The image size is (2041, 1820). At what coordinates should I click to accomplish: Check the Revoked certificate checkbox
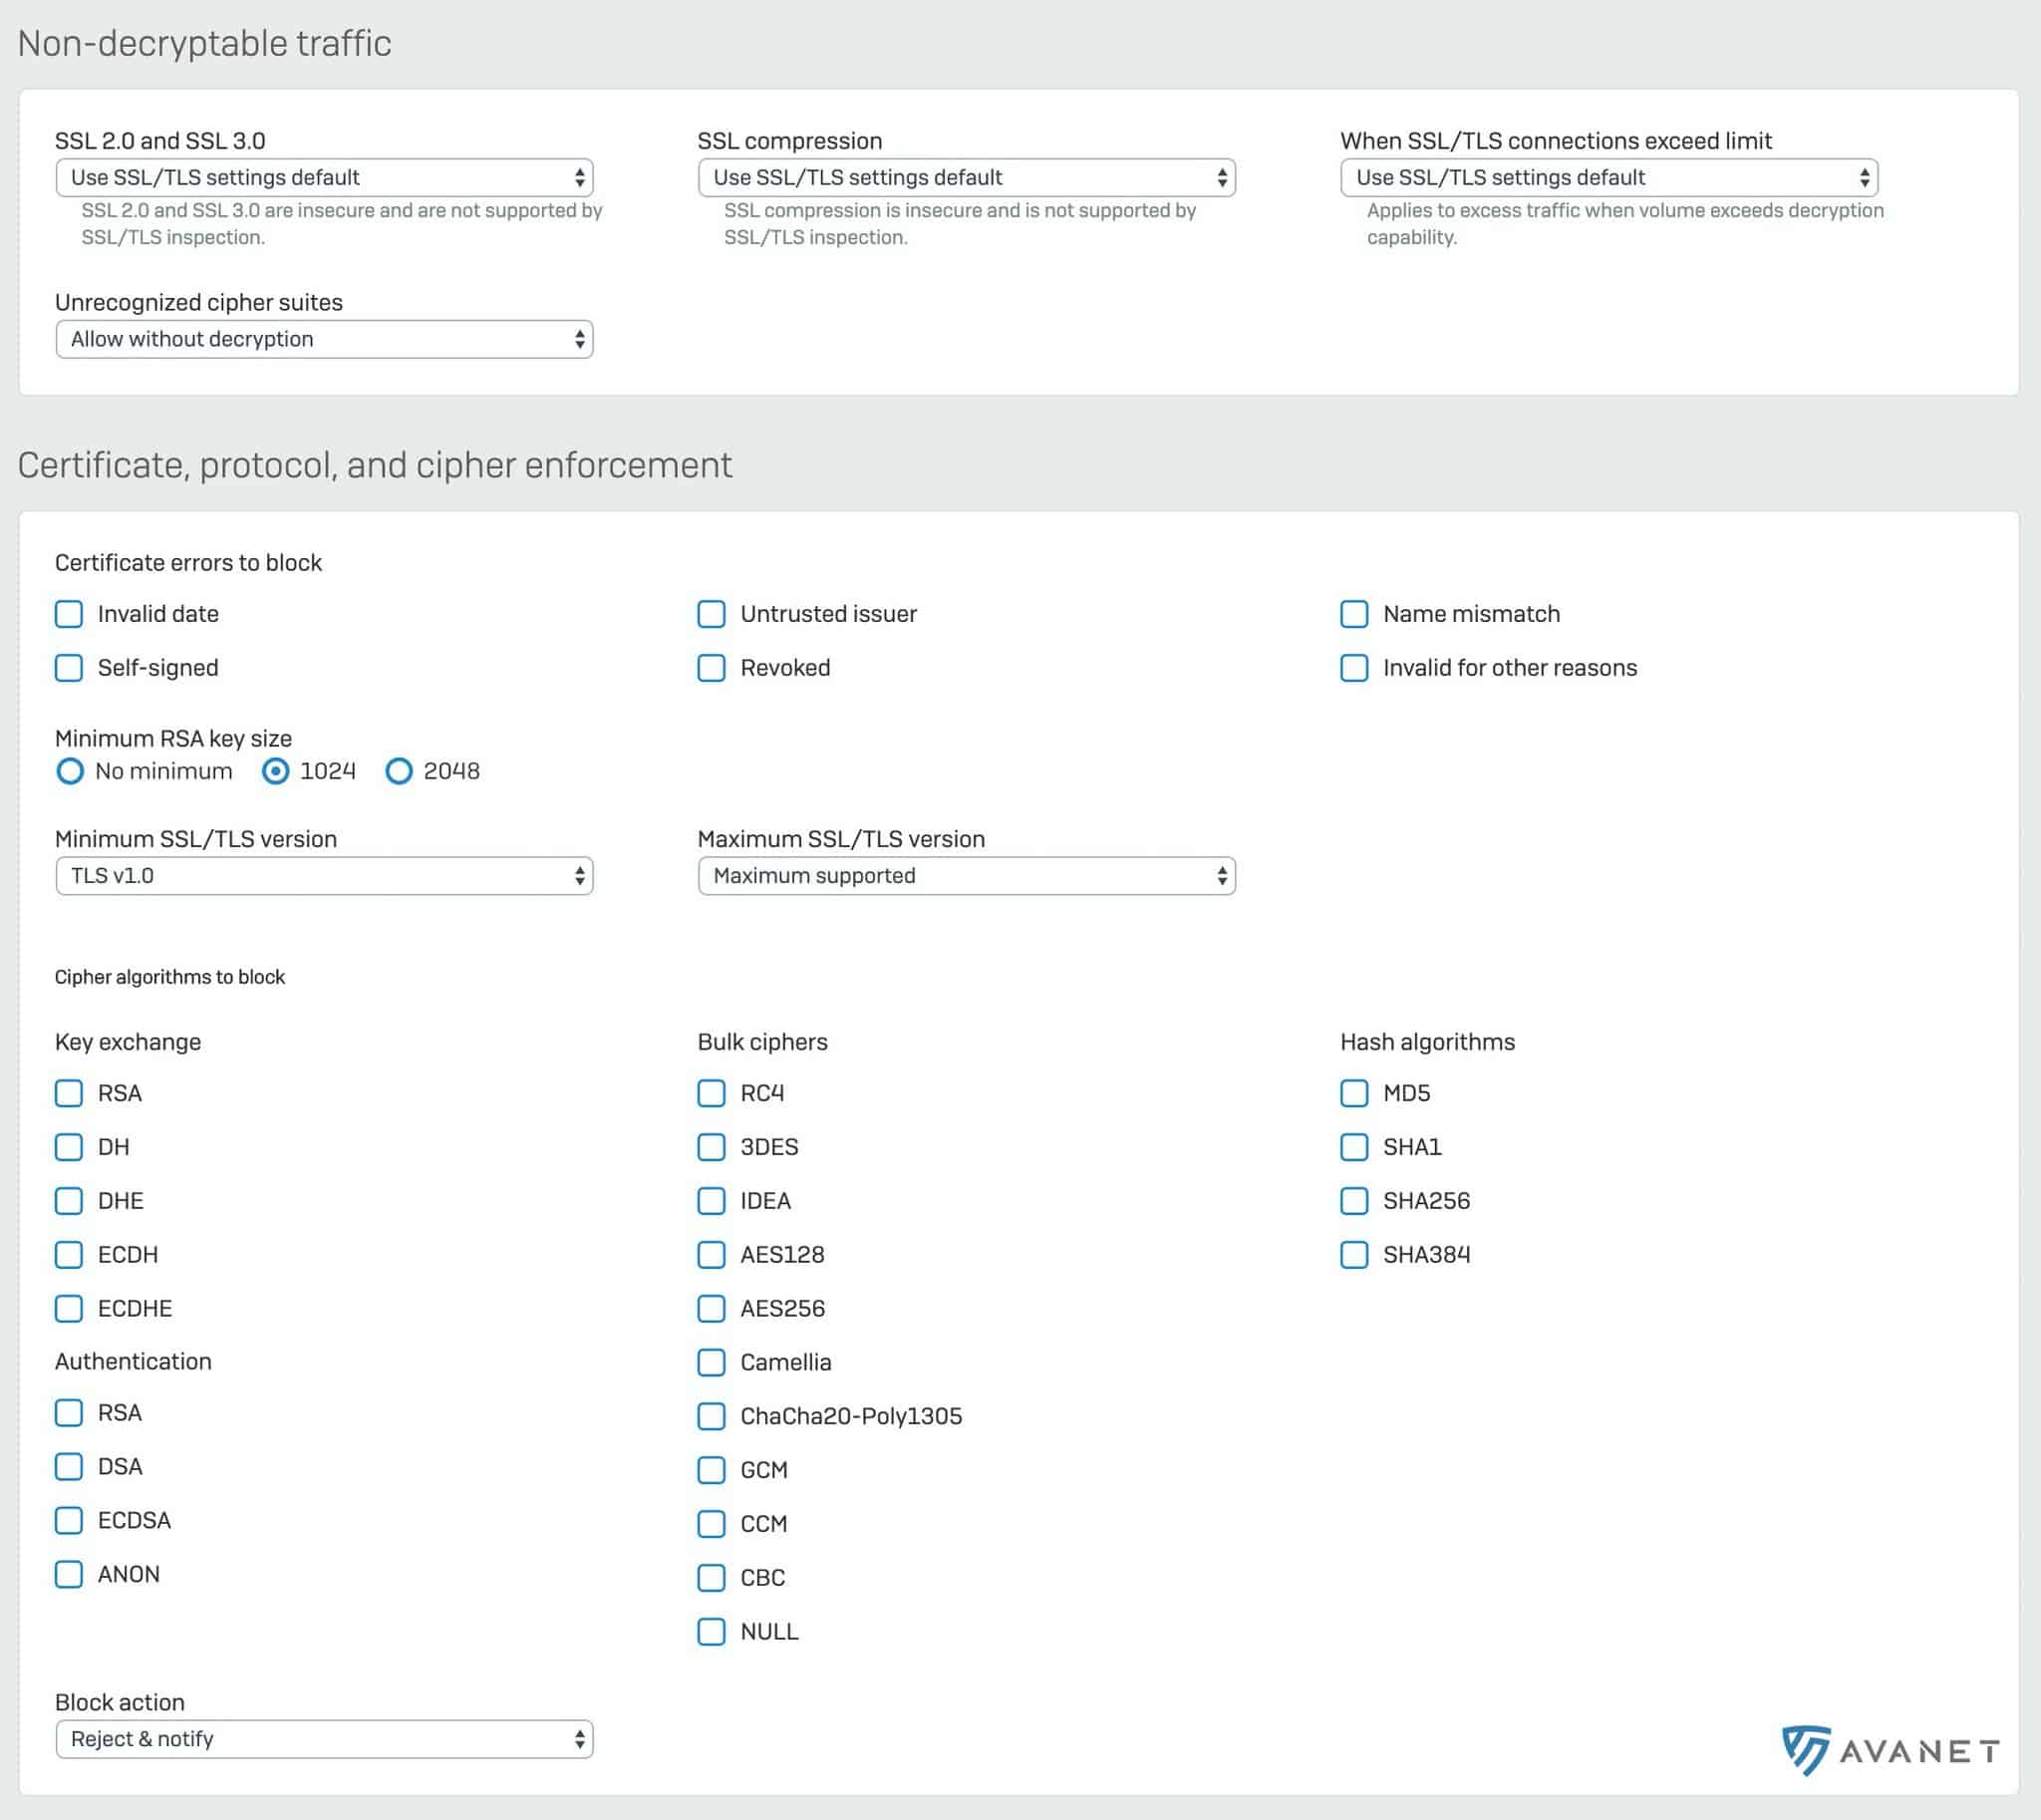(711, 668)
